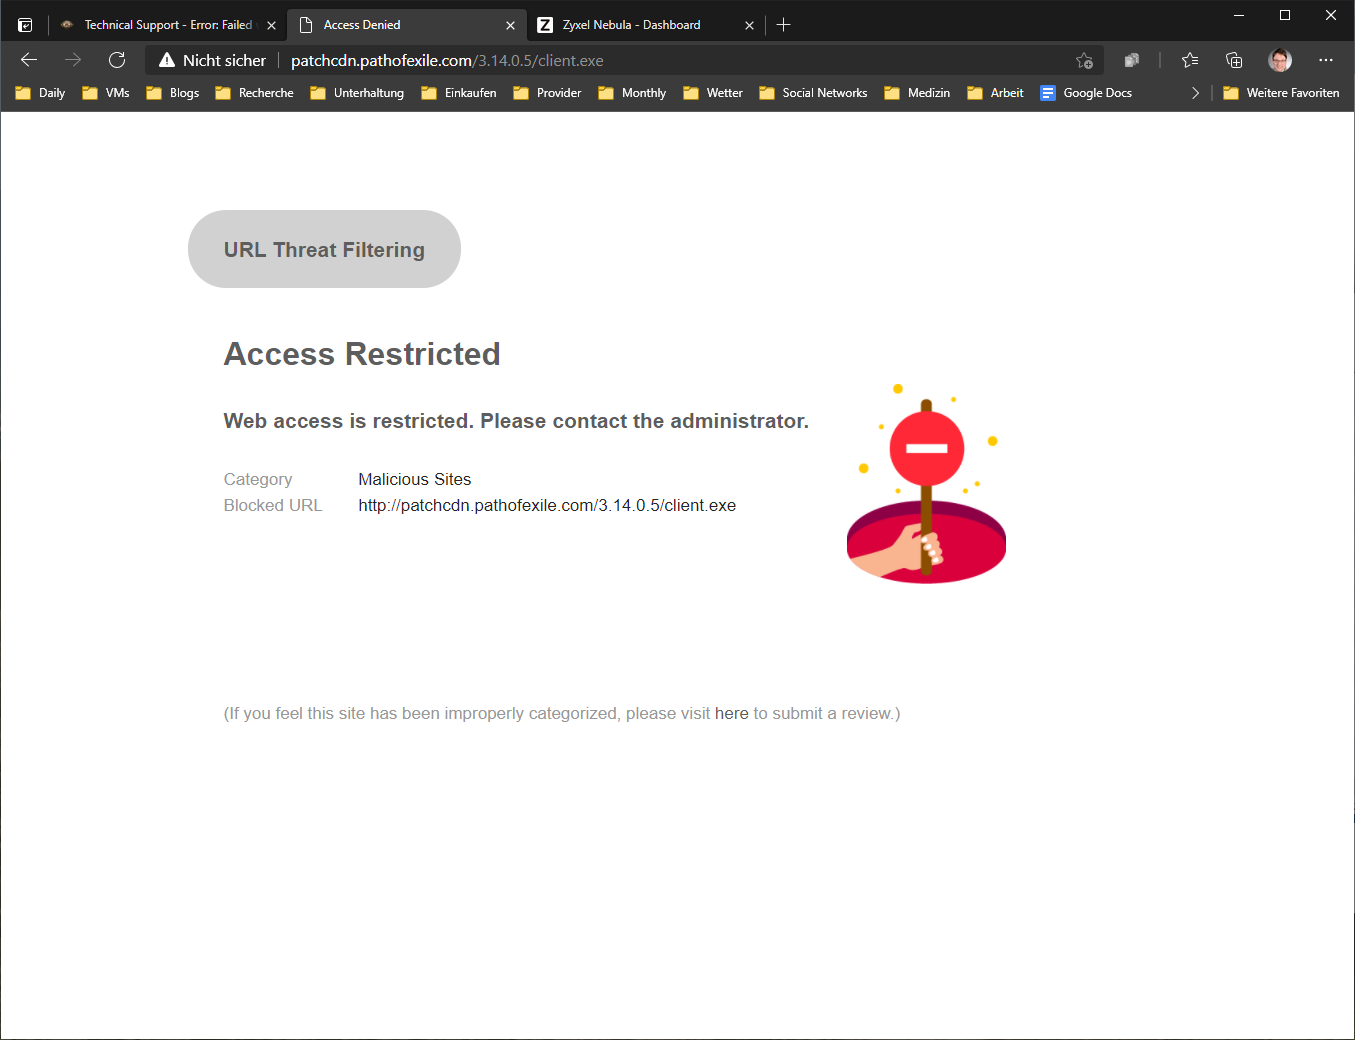Click the browser back arrow

[29, 60]
